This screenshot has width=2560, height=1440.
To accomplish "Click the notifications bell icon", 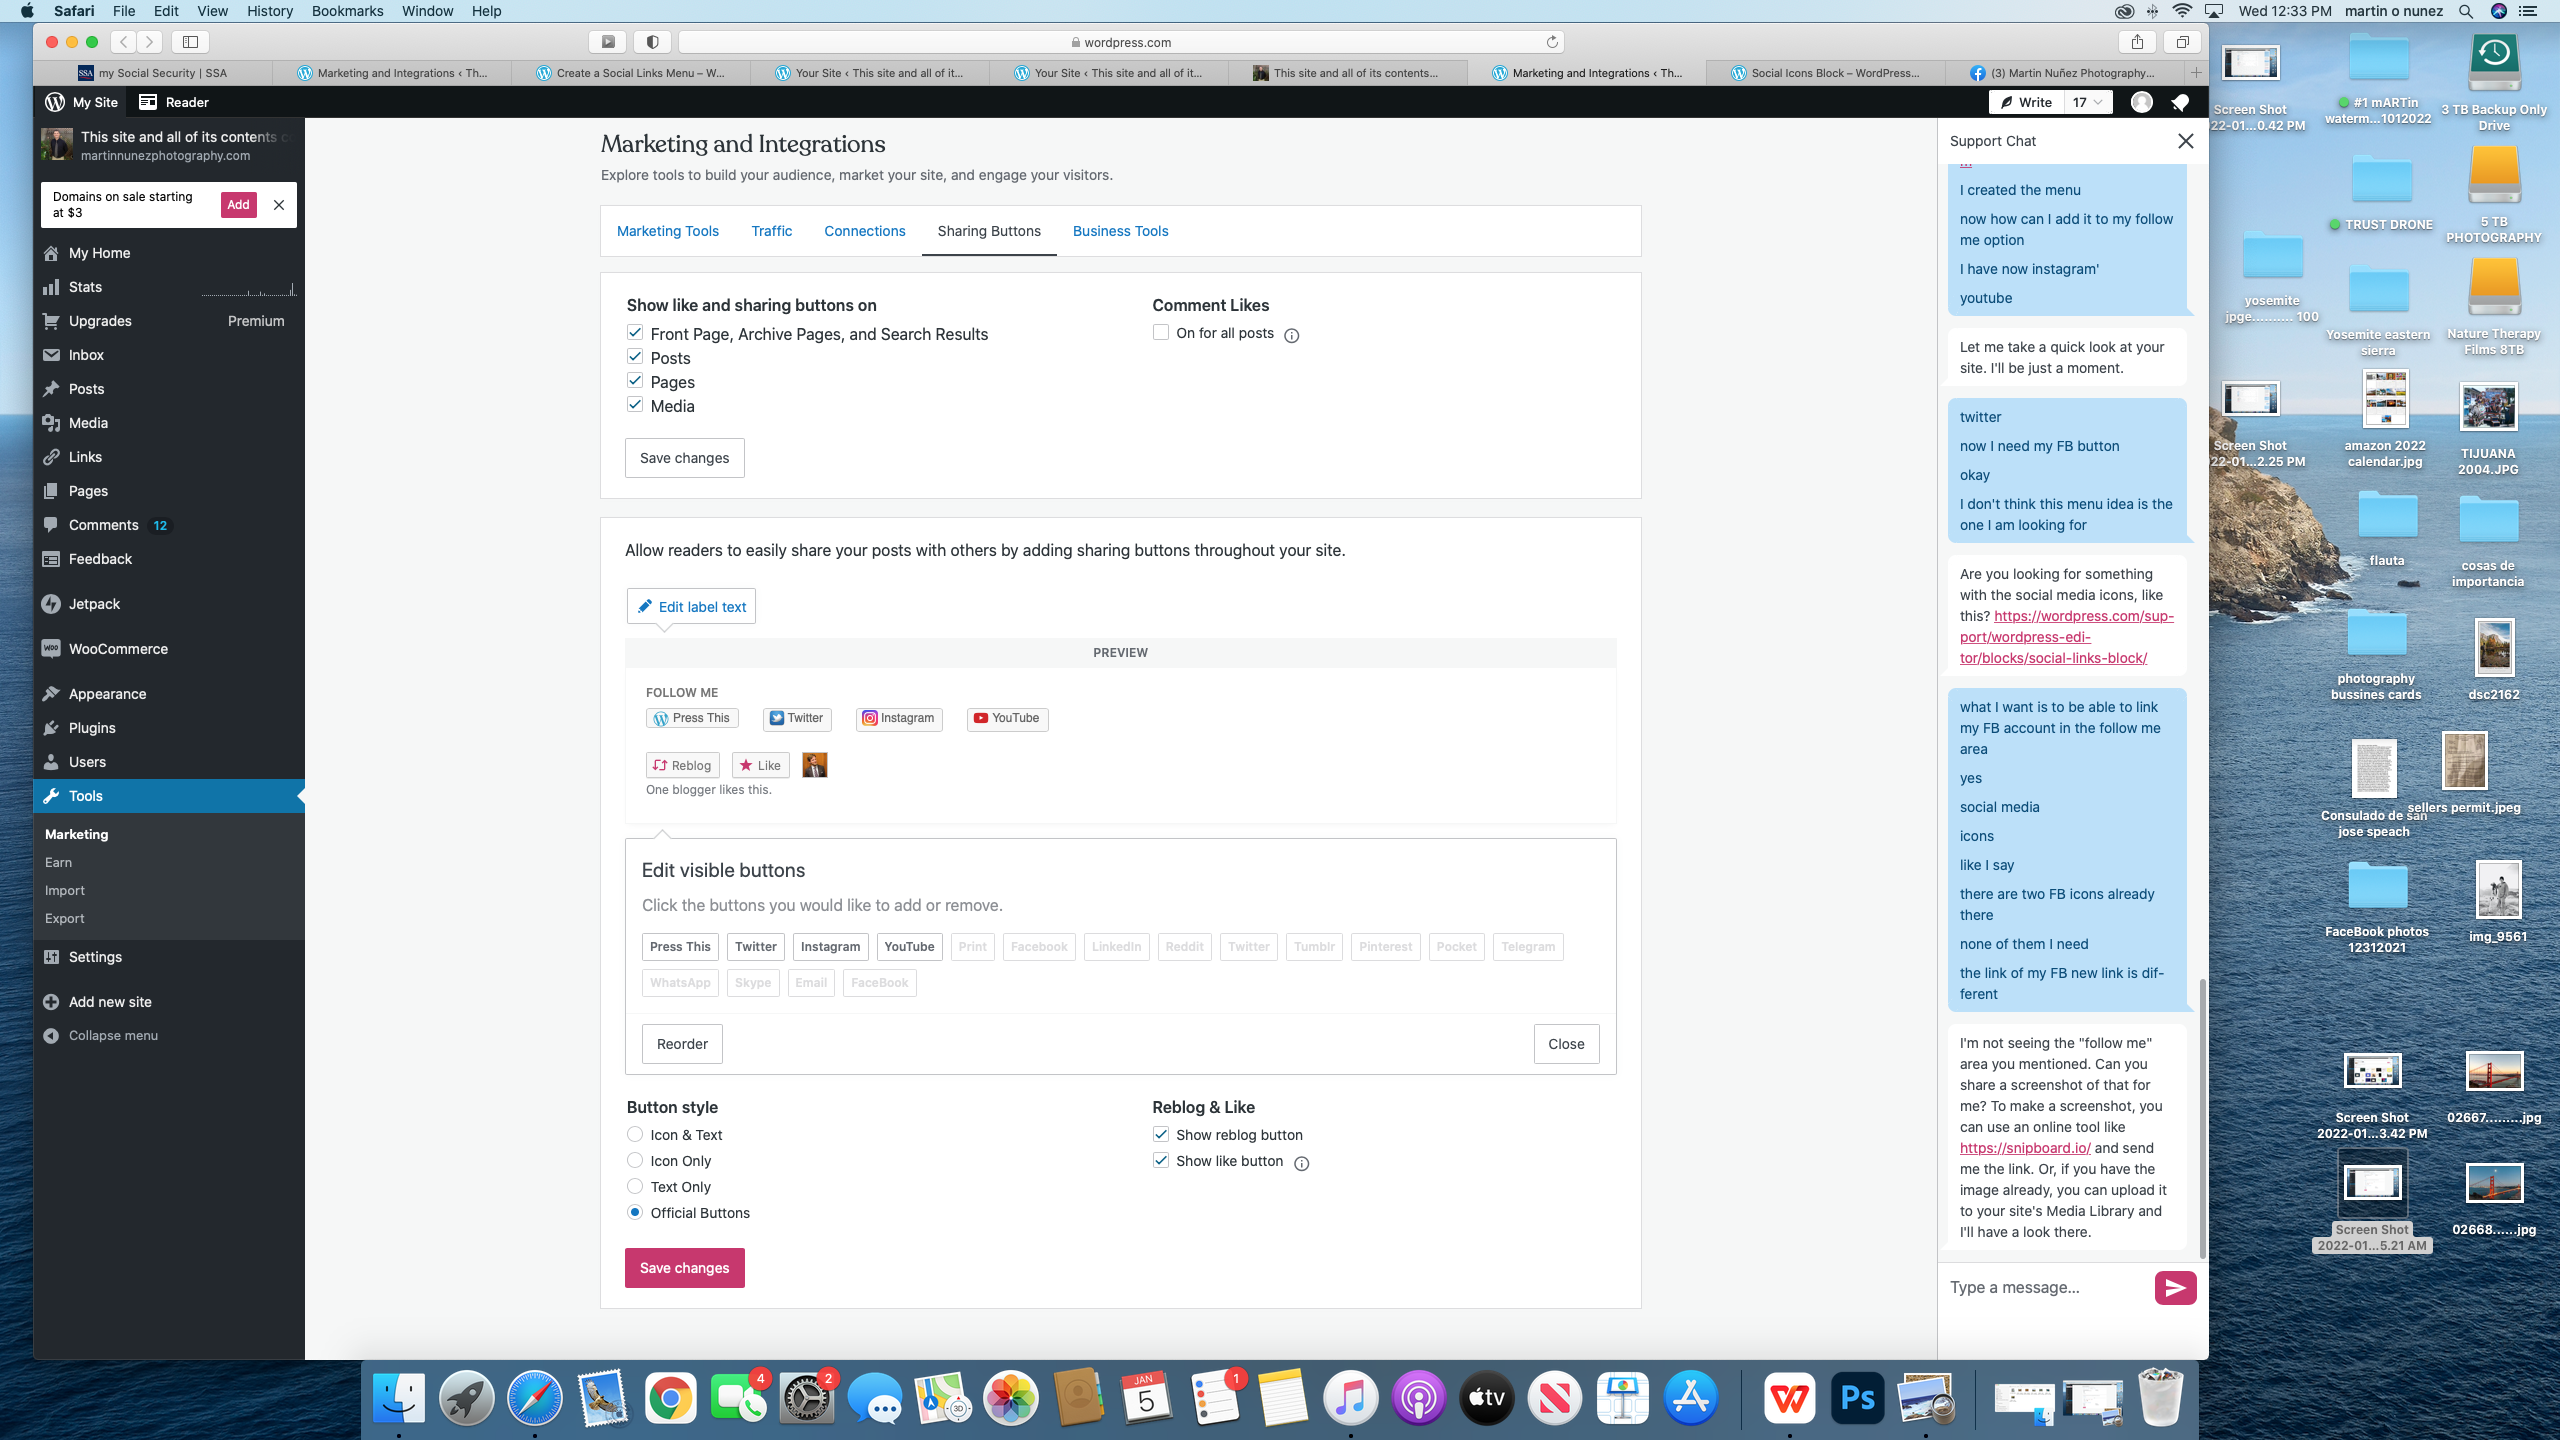I will (2180, 102).
